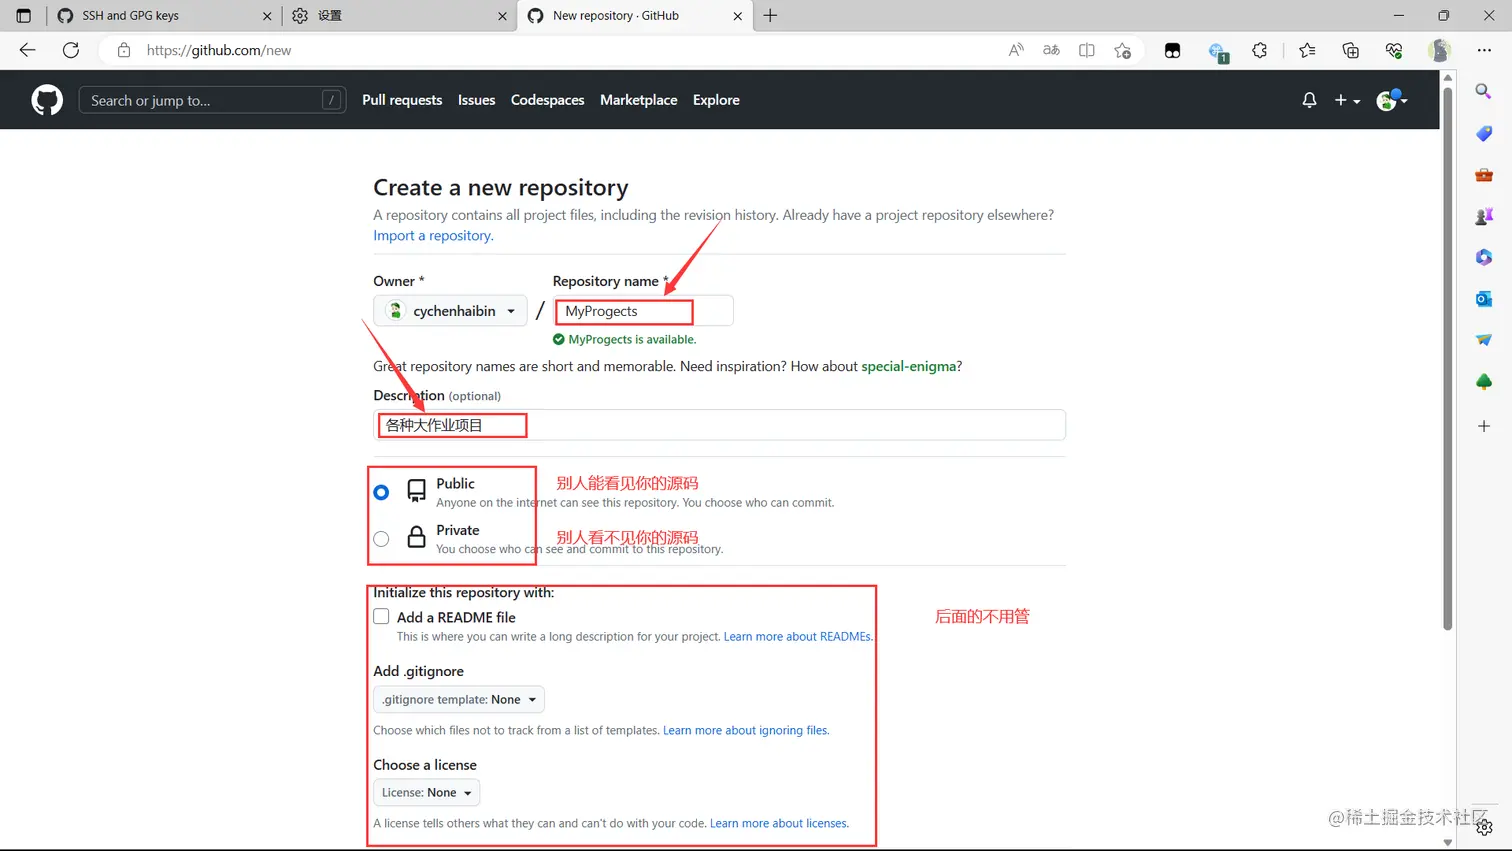Image resolution: width=1512 pixels, height=851 pixels.
Task: Add a sidebar app with plus
Action: 1484,426
